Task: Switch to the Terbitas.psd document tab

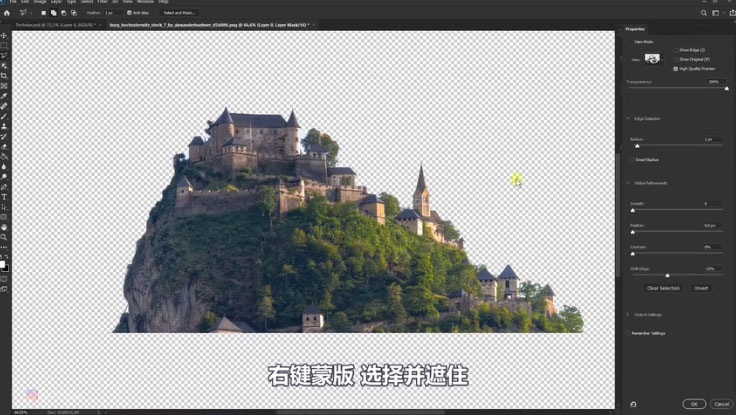Action: coord(55,24)
